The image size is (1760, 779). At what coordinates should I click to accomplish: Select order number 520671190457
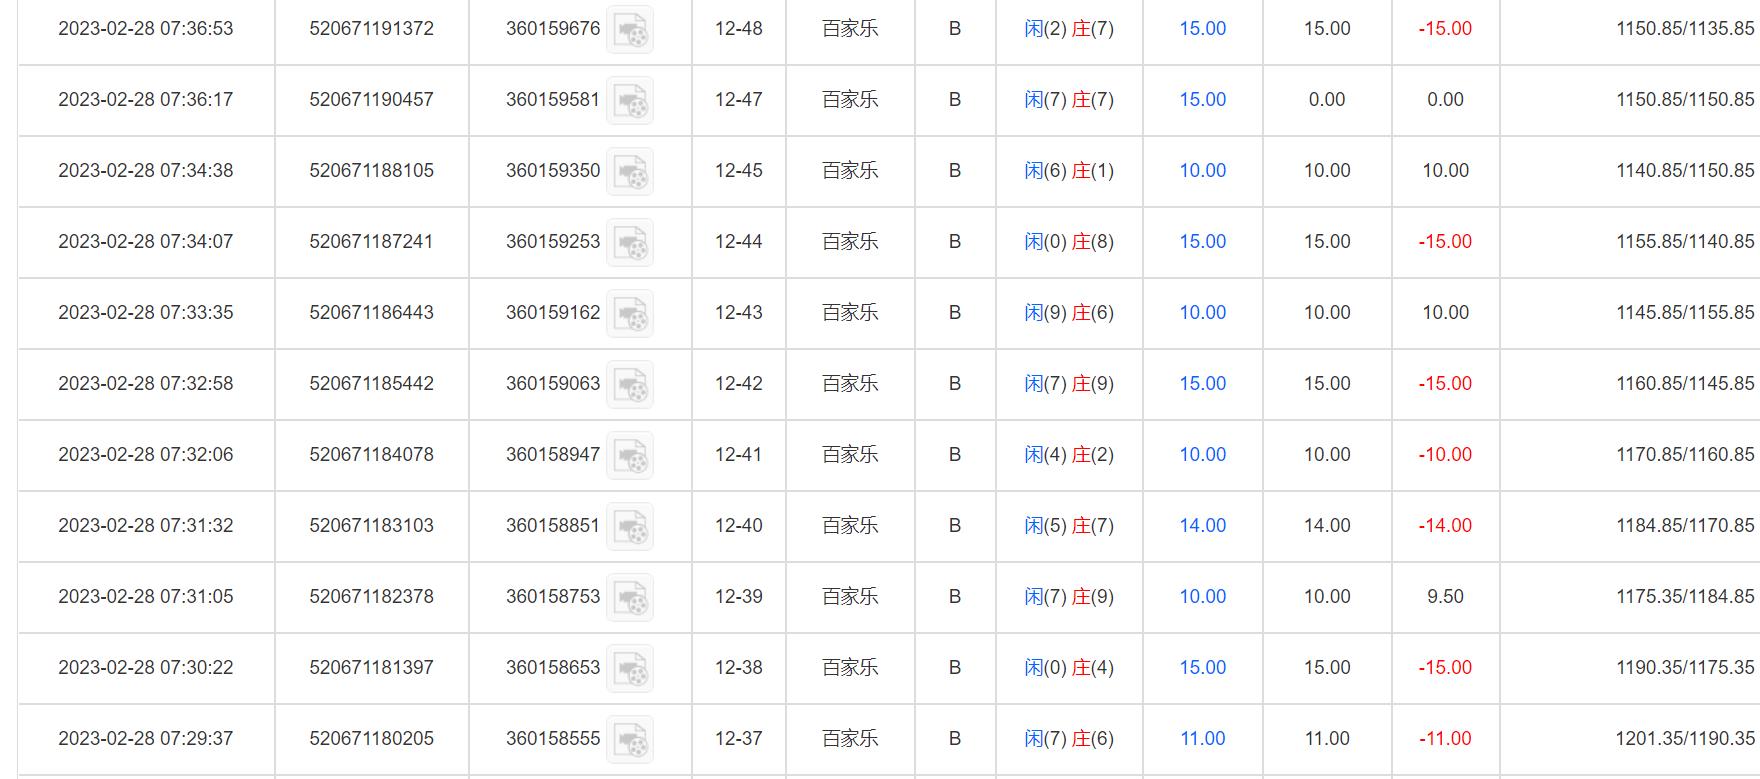371,100
